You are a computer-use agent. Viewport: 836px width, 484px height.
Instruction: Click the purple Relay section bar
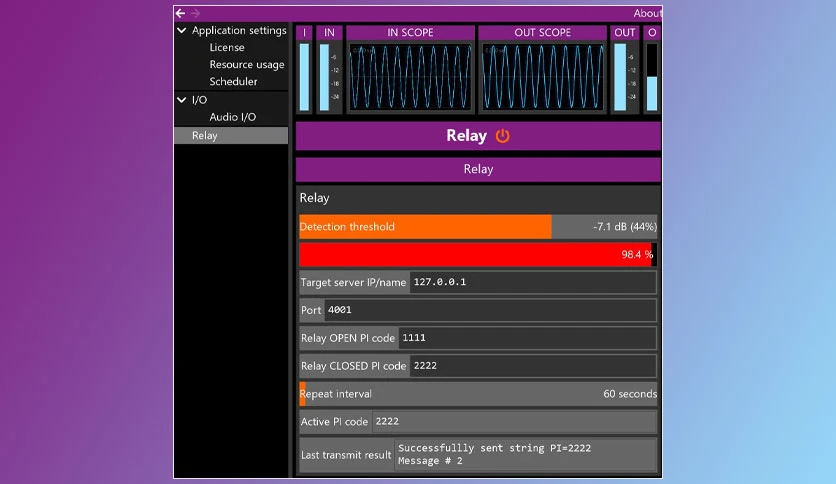[478, 169]
